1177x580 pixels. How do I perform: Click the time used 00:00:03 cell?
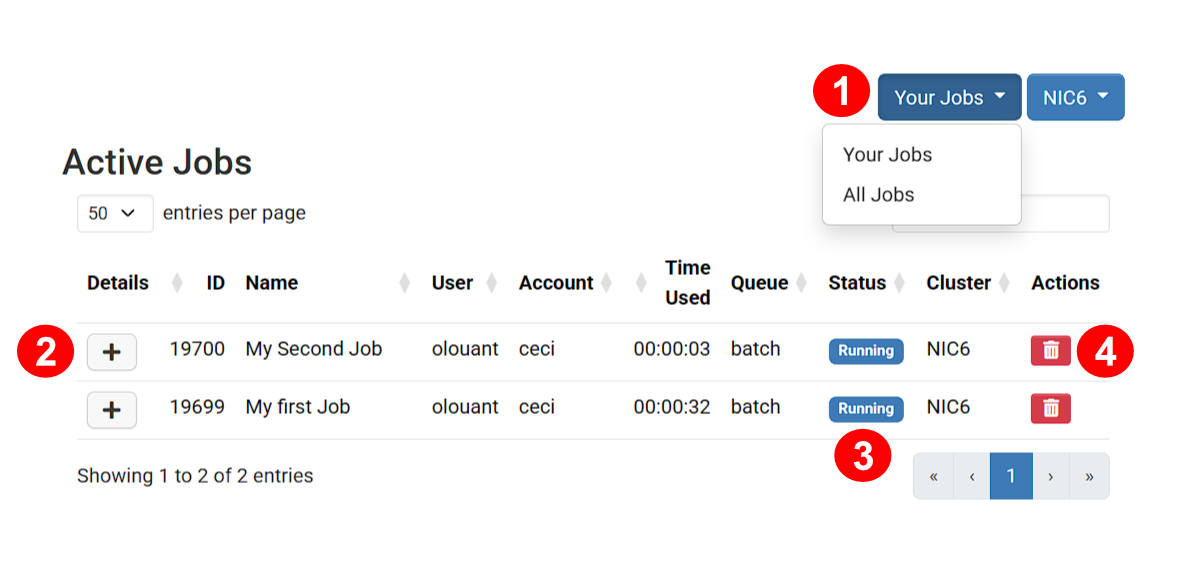click(x=671, y=349)
